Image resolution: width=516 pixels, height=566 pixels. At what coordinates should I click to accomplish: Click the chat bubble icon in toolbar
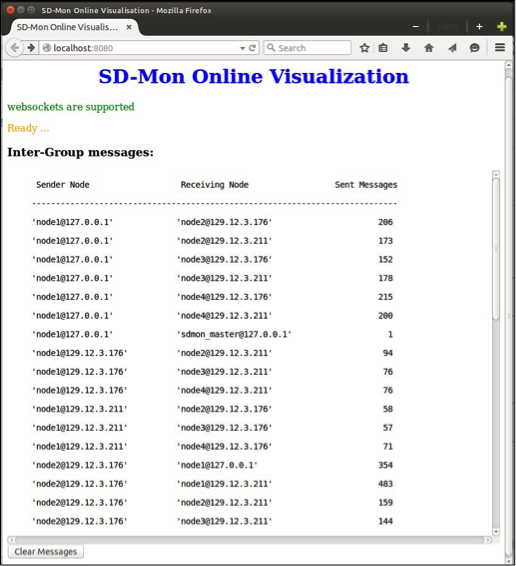474,48
